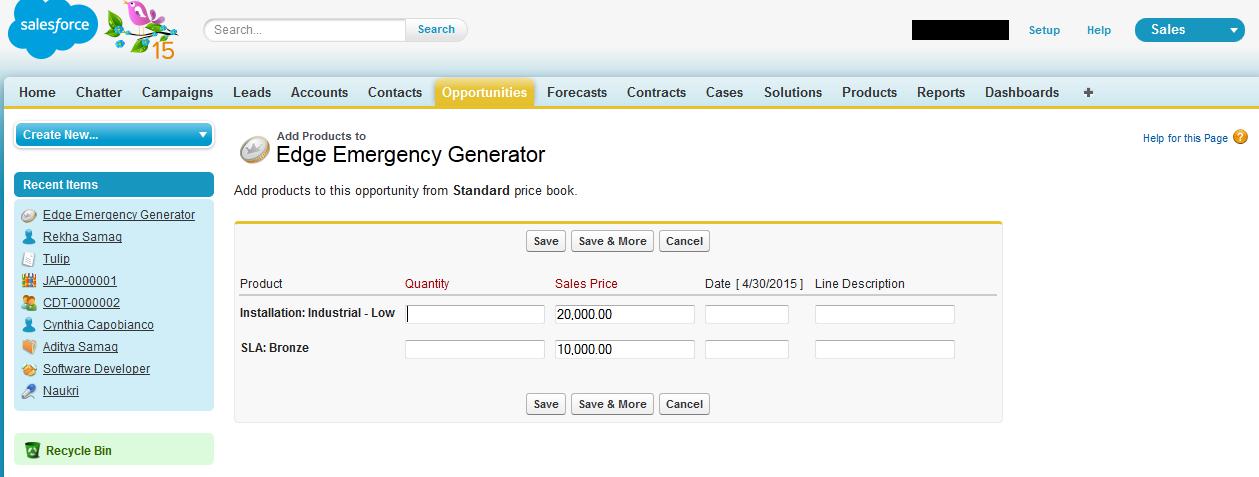Open the Products tab
The image size is (1259, 477).
tap(869, 92)
